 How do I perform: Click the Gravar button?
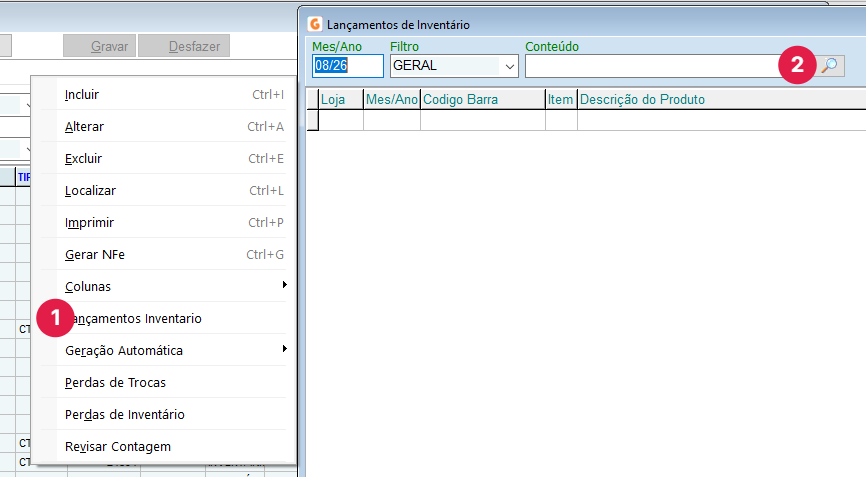(99, 46)
